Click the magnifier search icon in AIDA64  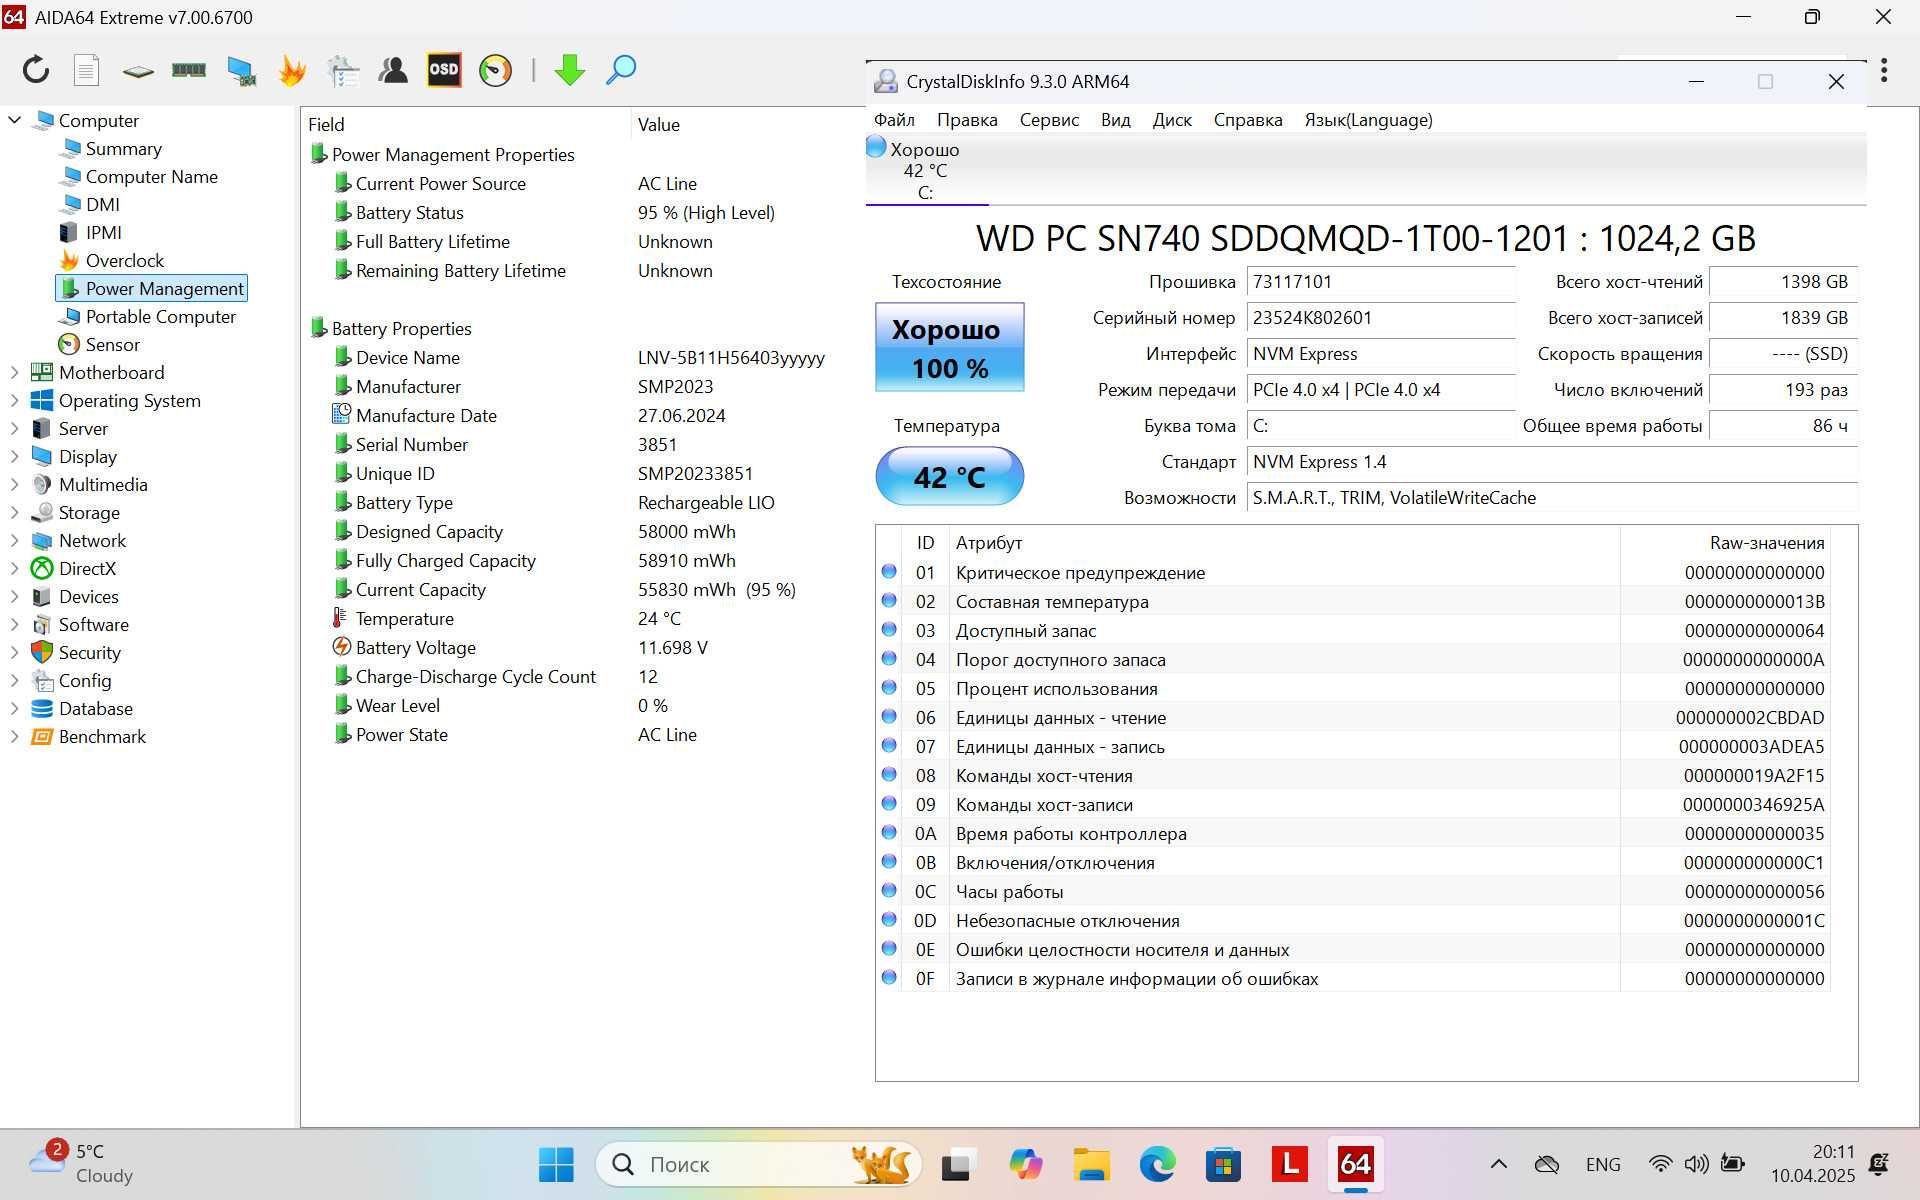[621, 70]
